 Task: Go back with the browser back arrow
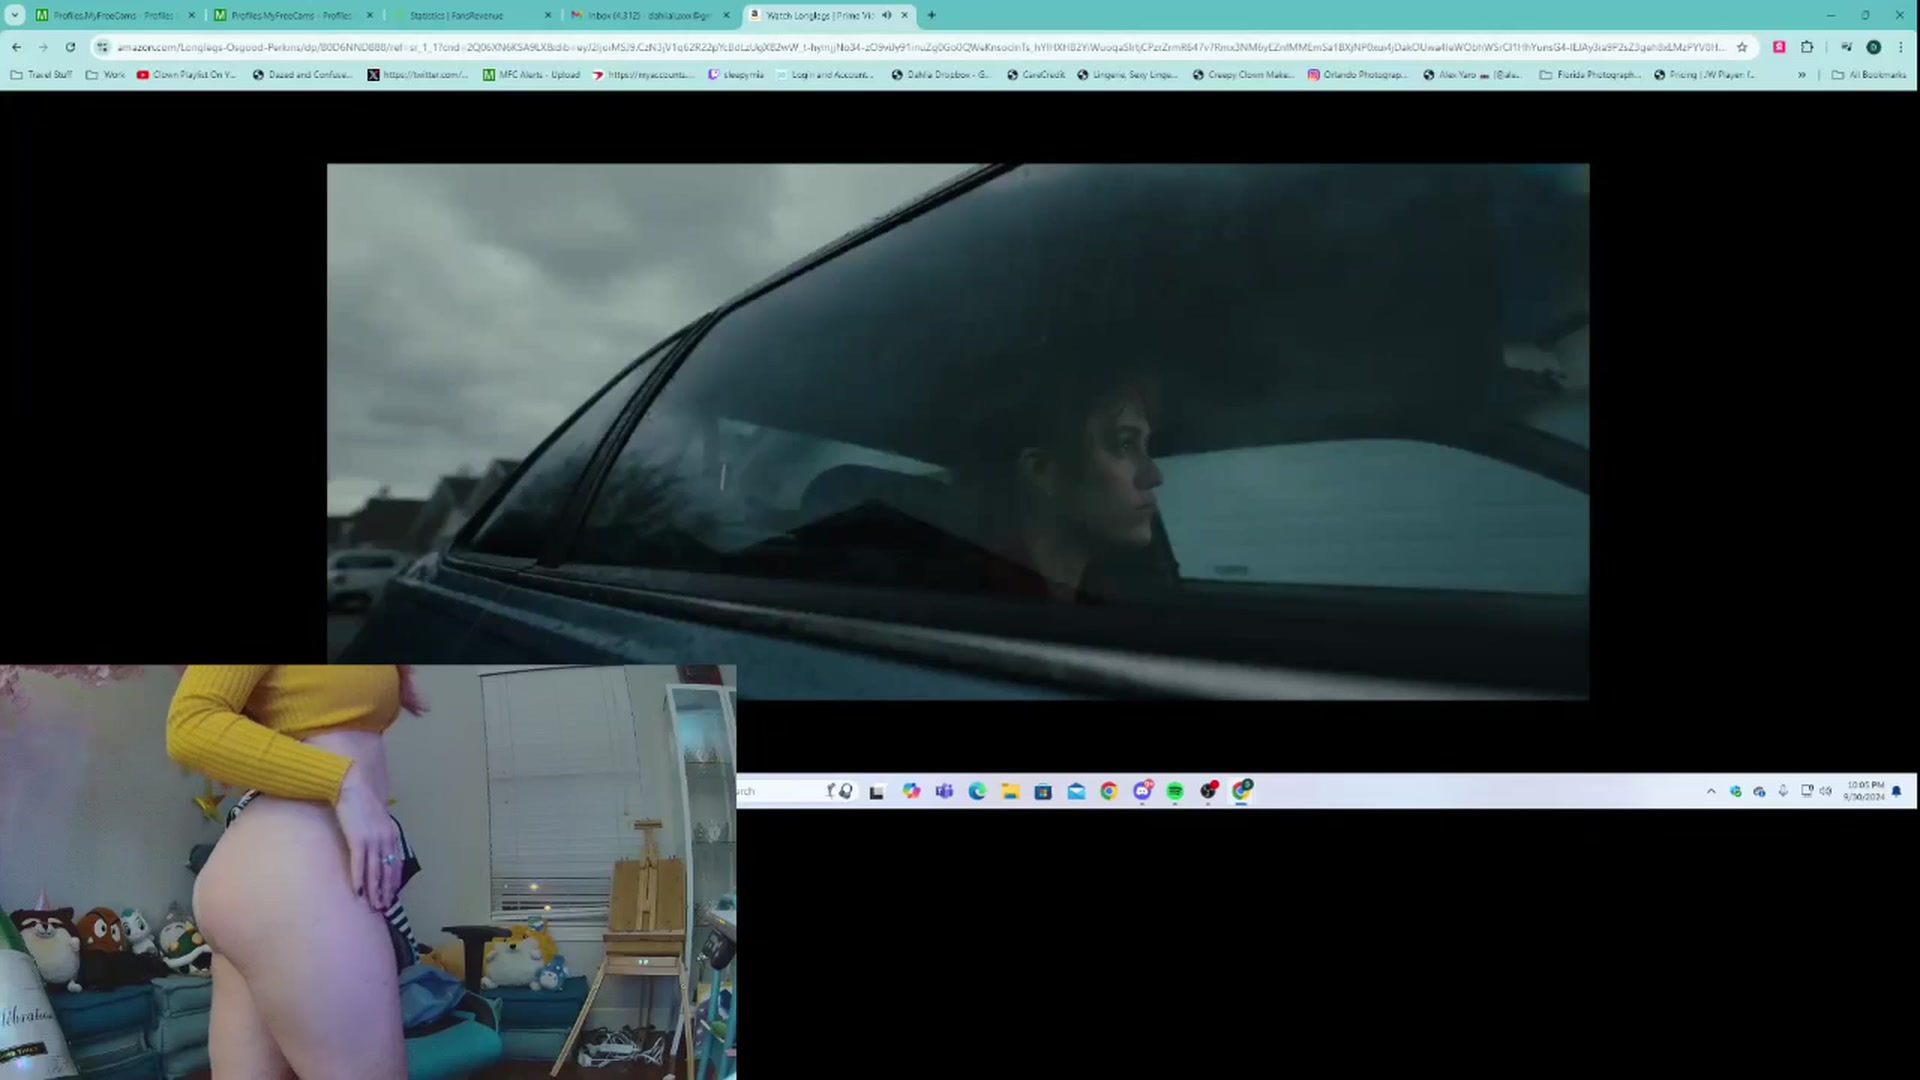17,47
